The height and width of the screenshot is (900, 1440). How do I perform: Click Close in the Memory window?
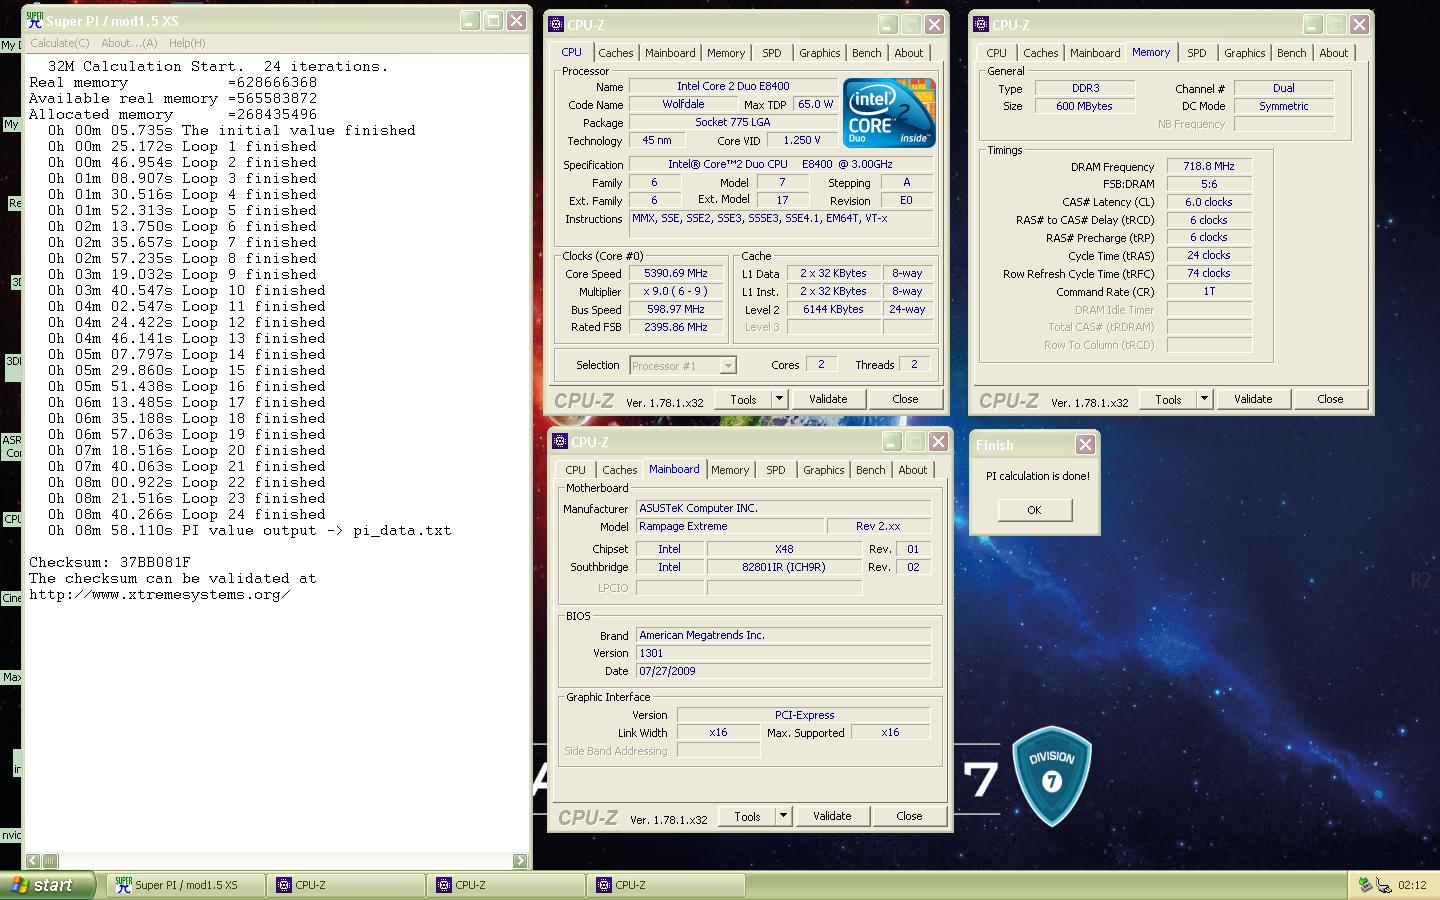click(1330, 399)
